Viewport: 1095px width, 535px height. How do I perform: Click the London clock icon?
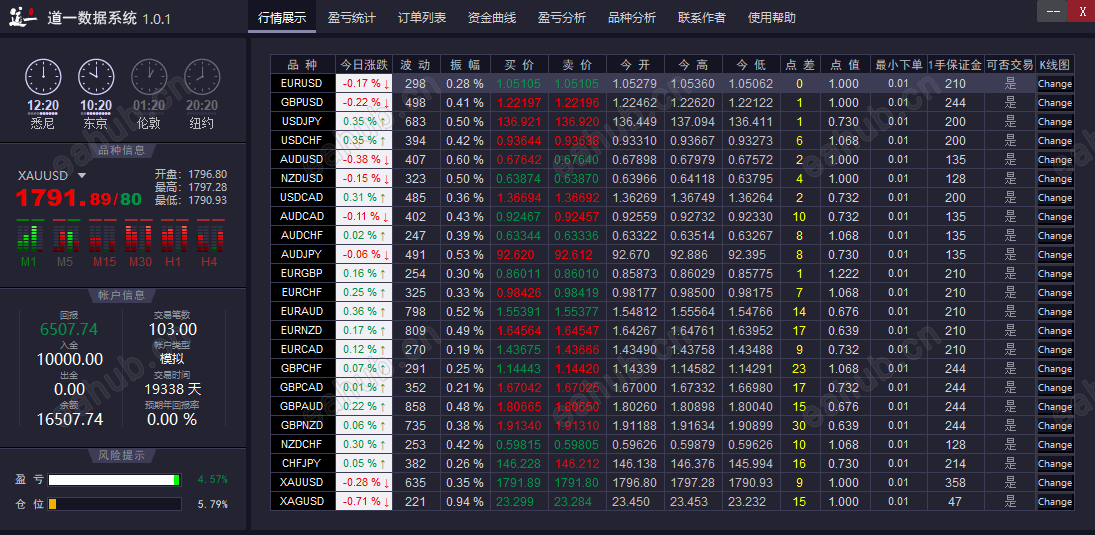[x=149, y=77]
